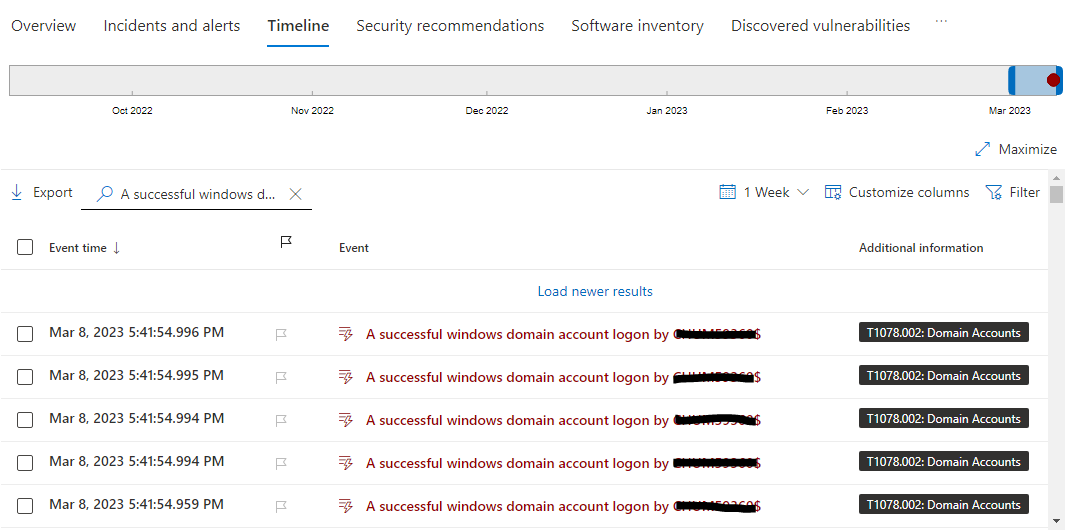Click the Customize columns icon
The image size is (1067, 530).
point(833,193)
